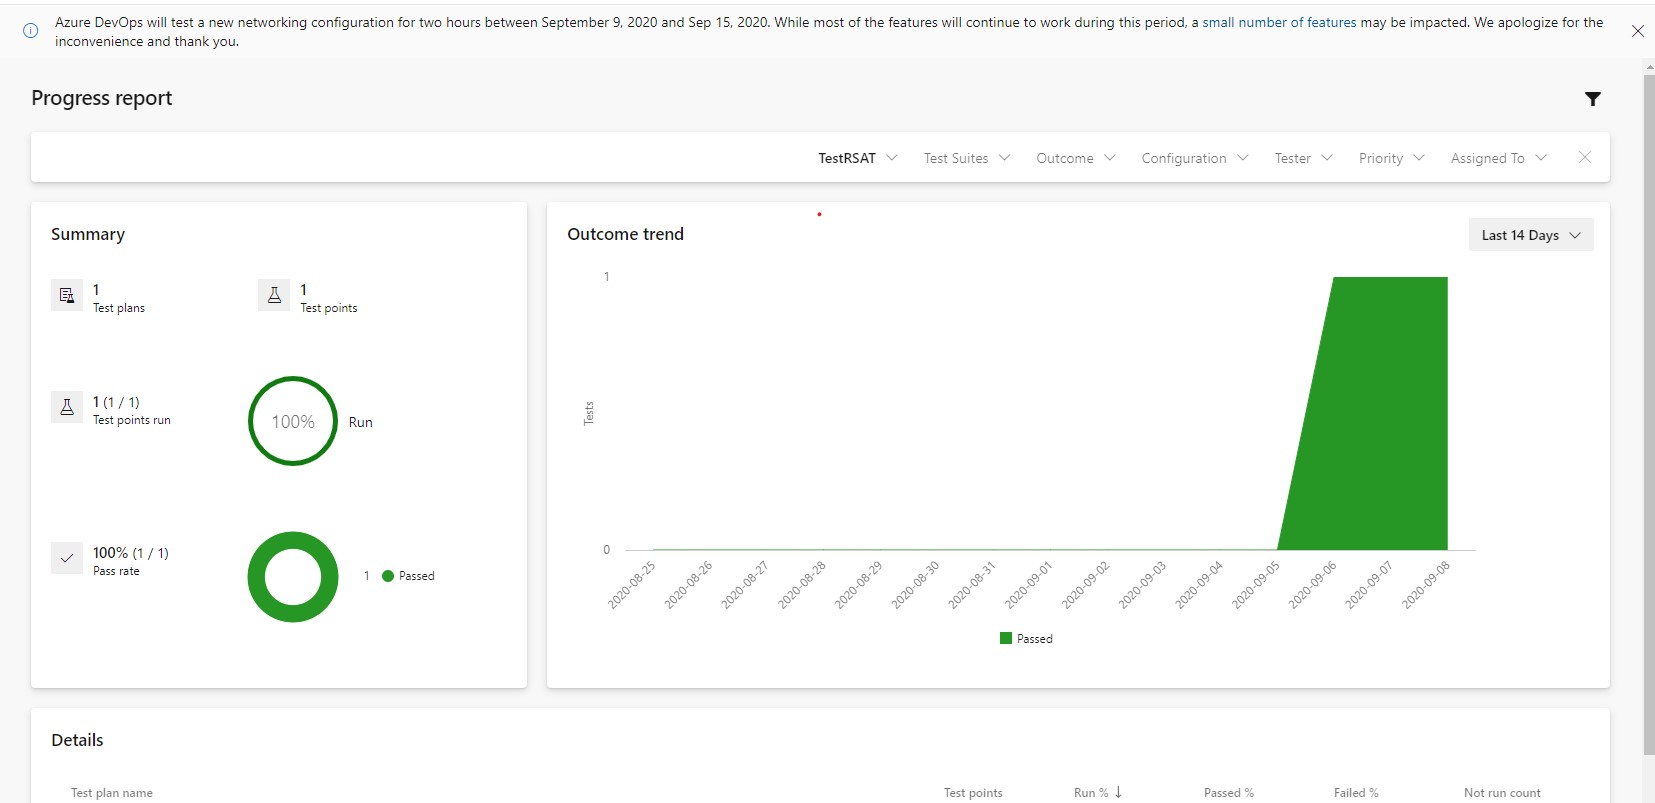Open the Outcome filter dropdown
The image size is (1655, 803).
(1075, 158)
